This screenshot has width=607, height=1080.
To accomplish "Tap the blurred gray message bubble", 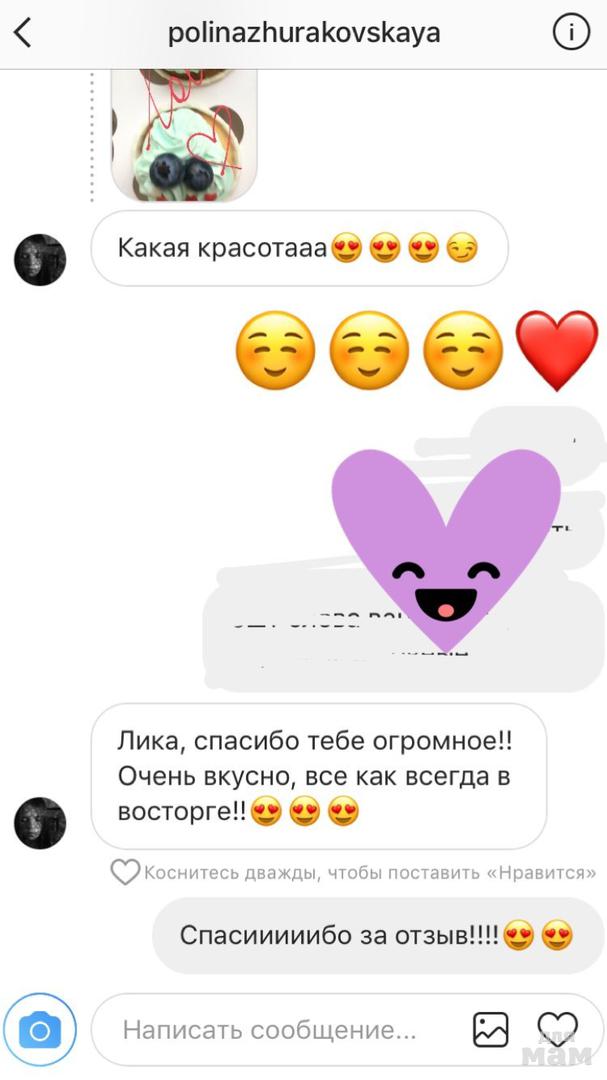I will tap(404, 549).
